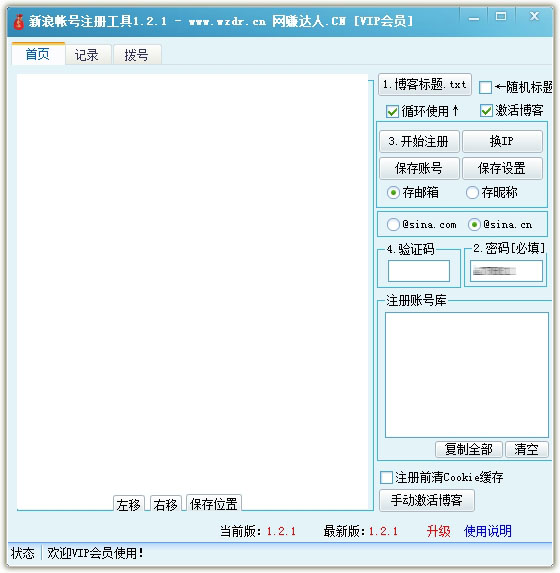The width and height of the screenshot is (560, 573).
Task: Click the 最新版 version number 1.2.1
Action: click(x=383, y=531)
